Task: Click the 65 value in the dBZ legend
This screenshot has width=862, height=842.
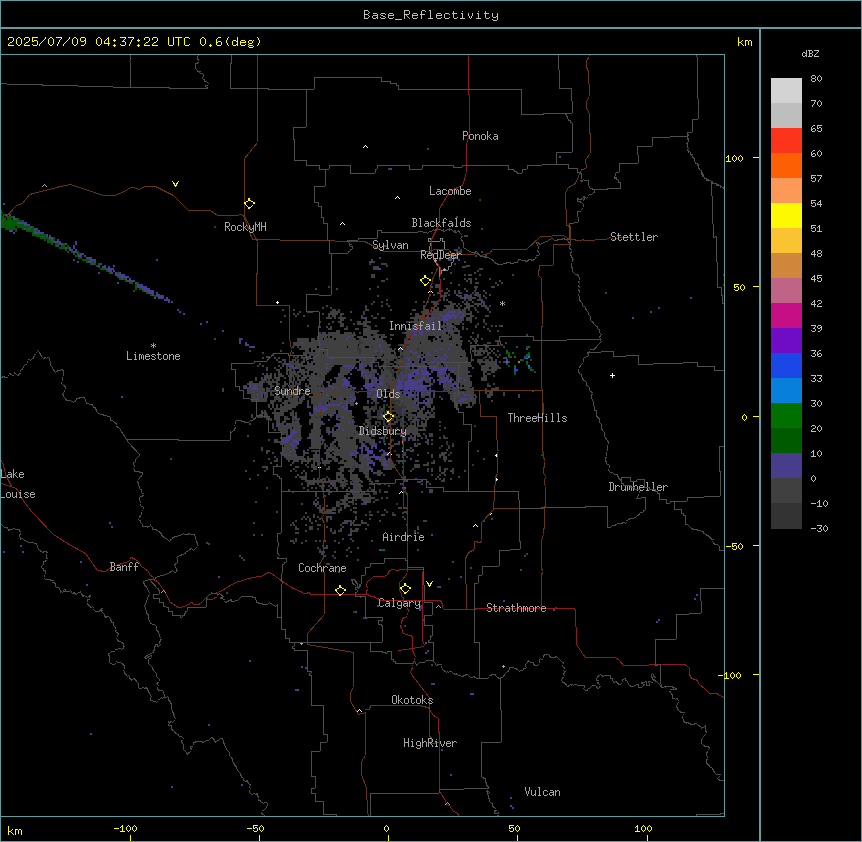Action: pyautogui.click(x=816, y=129)
